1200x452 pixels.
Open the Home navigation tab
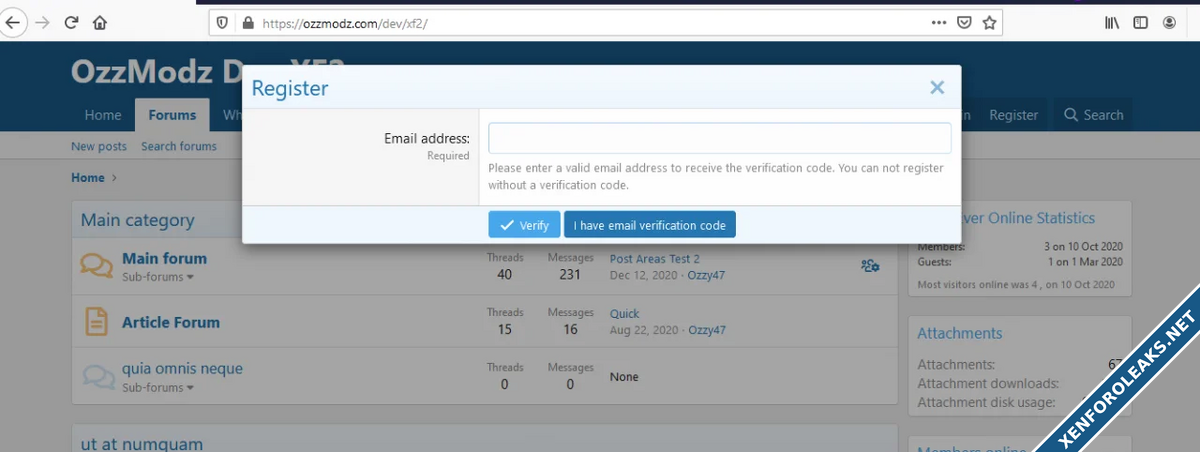coord(103,115)
